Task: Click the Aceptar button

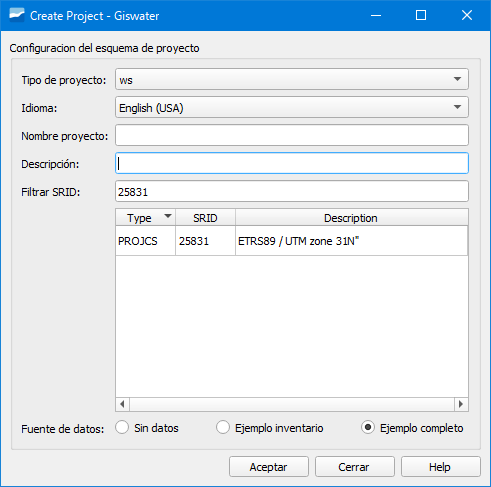Action: [269, 467]
